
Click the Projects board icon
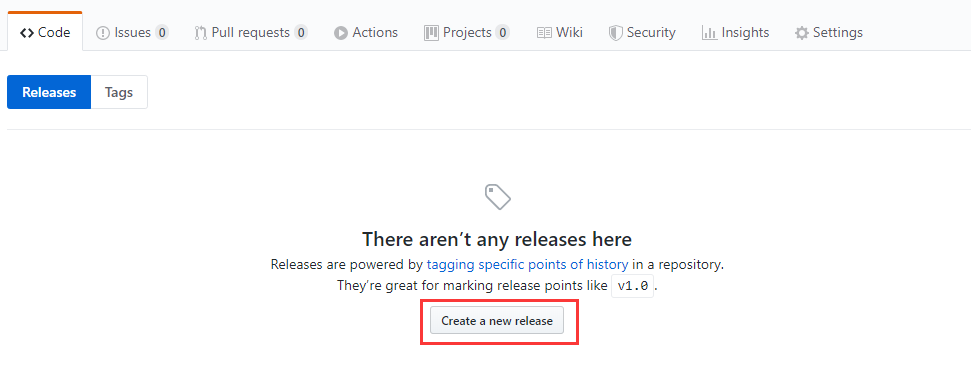(431, 33)
